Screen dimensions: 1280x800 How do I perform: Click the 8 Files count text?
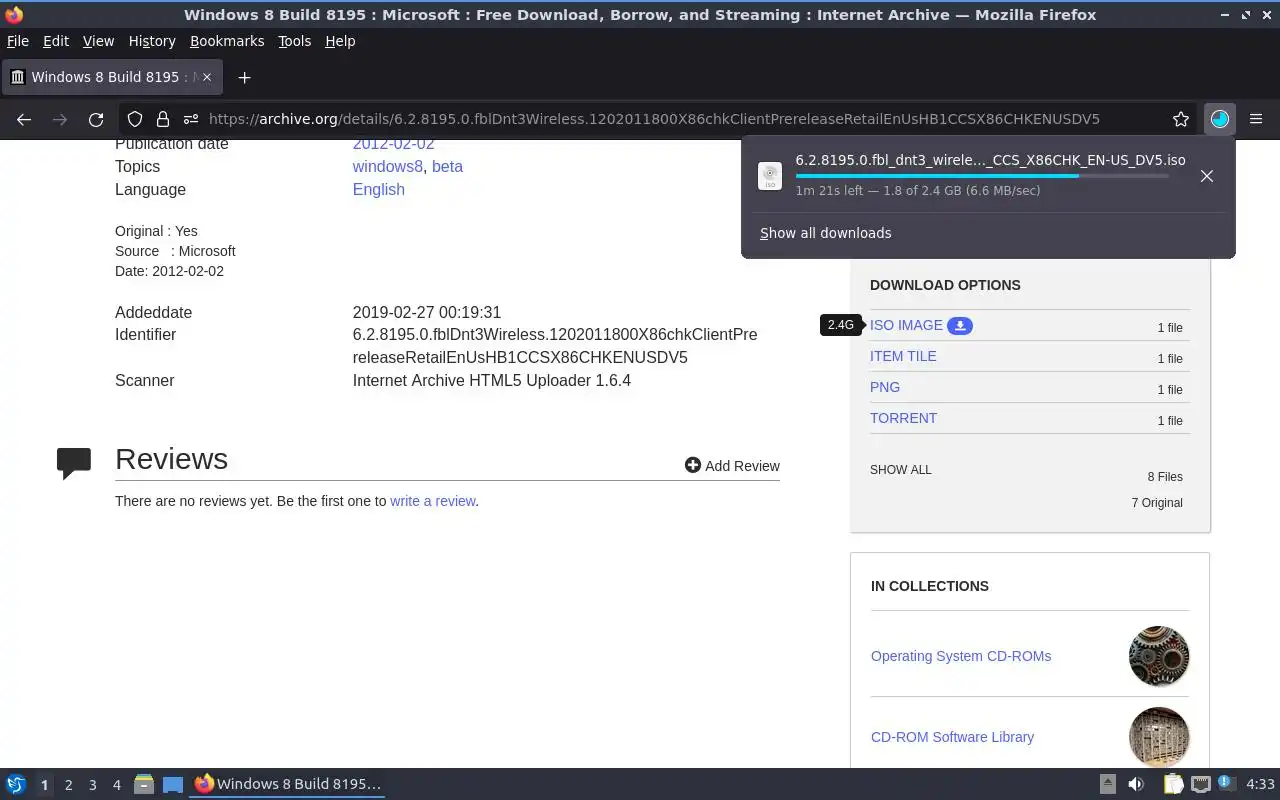click(1165, 477)
